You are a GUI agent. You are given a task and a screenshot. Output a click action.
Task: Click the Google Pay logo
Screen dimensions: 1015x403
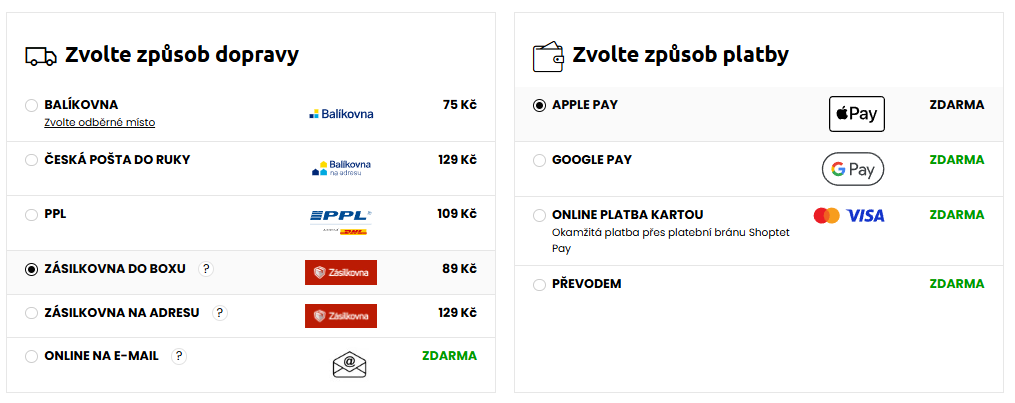pyautogui.click(x=853, y=169)
